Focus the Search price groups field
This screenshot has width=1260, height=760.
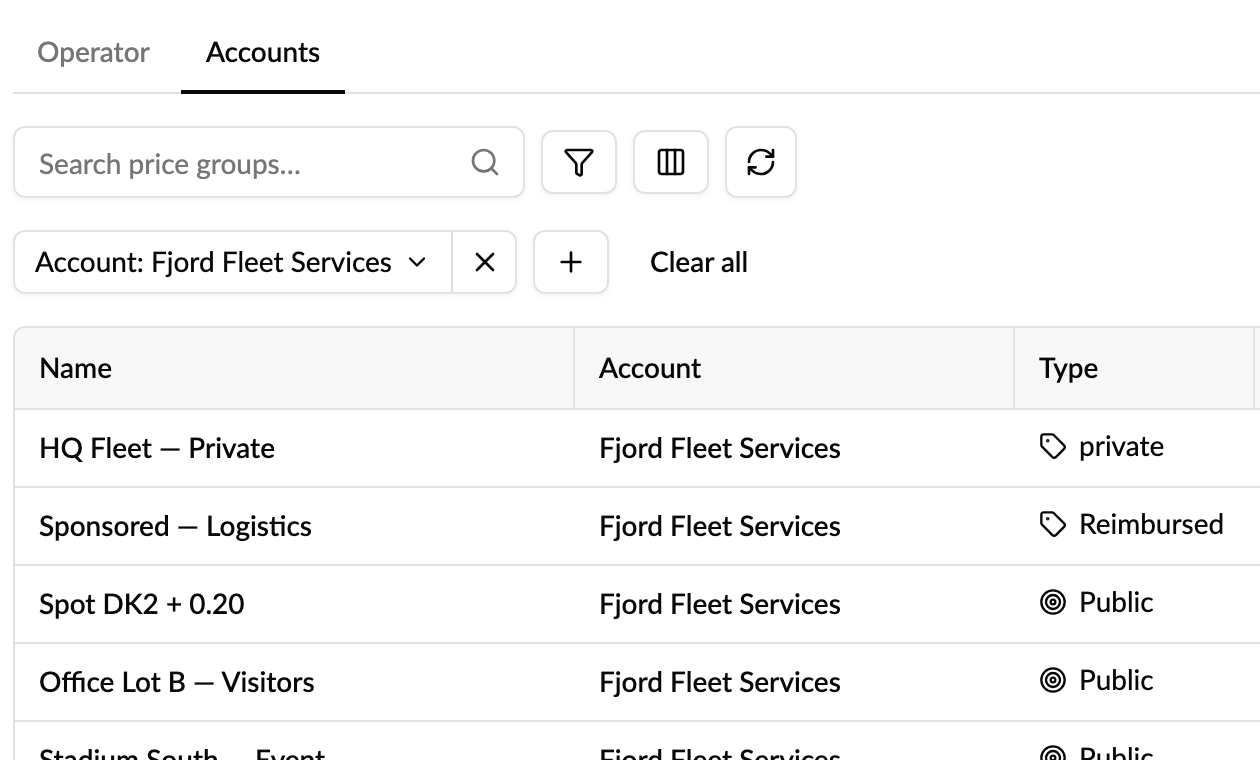(x=269, y=162)
